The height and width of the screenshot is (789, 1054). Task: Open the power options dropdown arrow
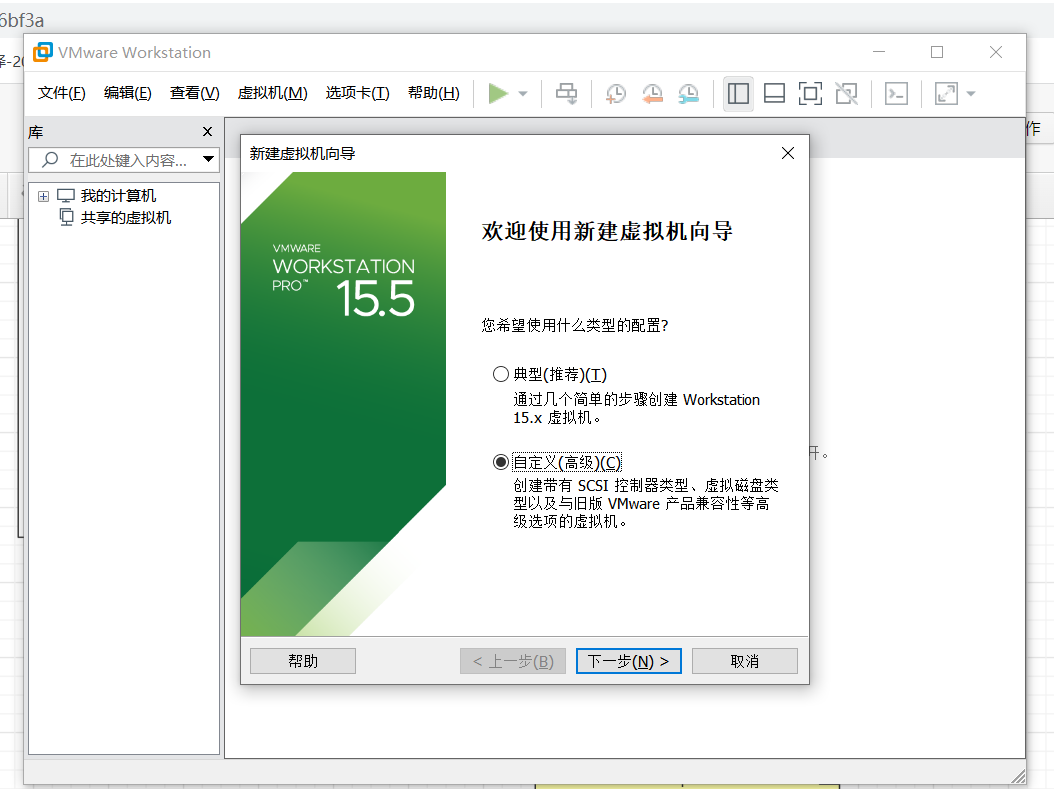coord(523,94)
